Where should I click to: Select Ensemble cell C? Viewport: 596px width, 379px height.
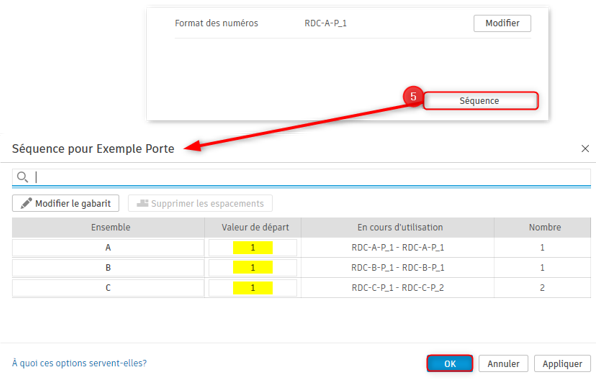[x=108, y=288]
